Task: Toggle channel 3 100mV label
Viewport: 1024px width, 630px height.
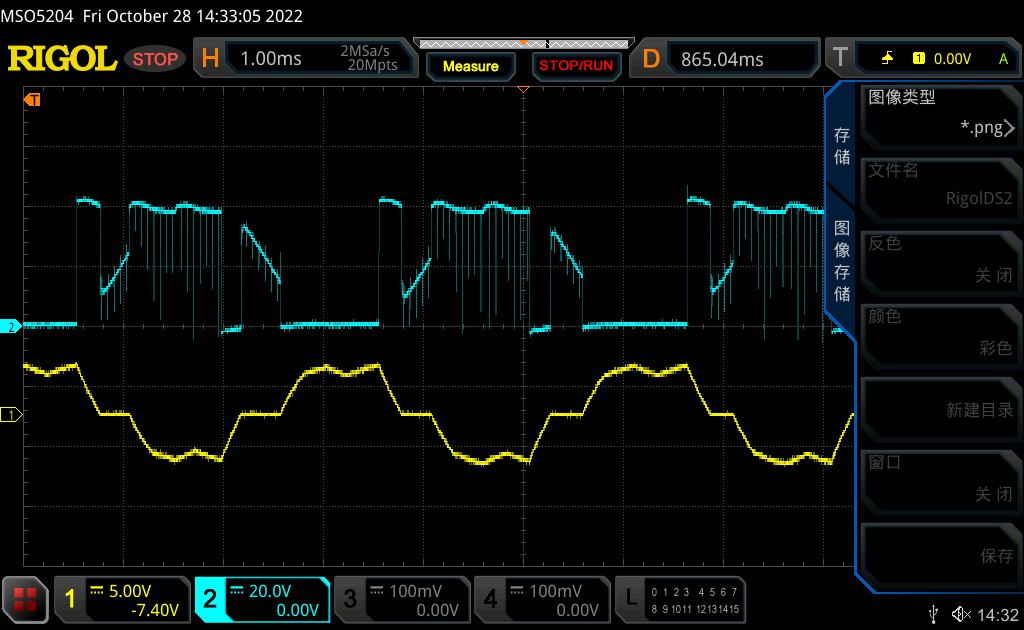Action: point(402,599)
